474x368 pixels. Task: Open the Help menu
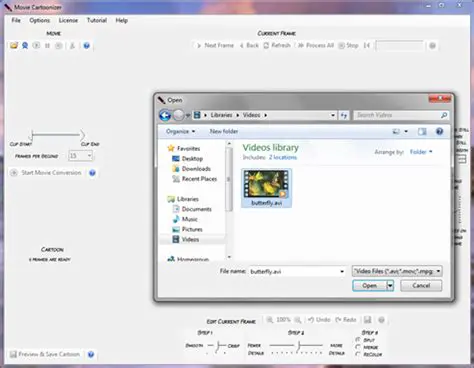coord(122,20)
